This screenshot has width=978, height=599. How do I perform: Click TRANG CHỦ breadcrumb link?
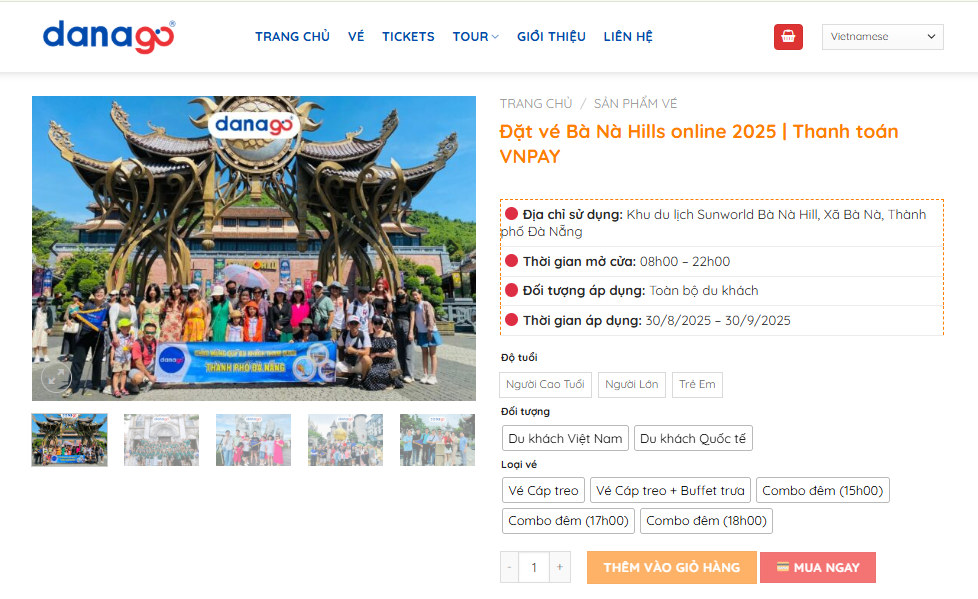(536, 104)
